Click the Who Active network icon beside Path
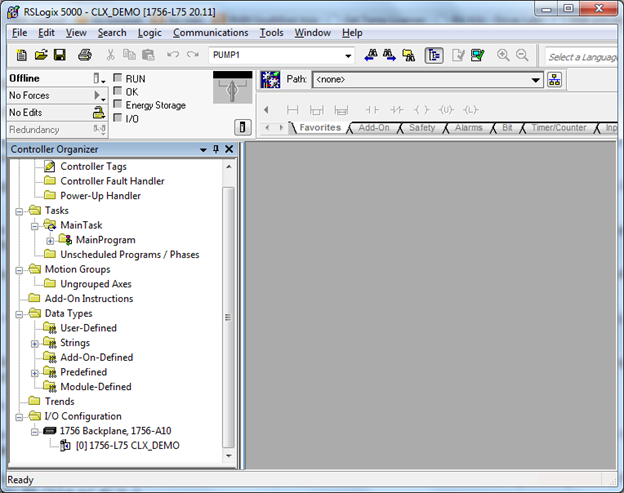 pyautogui.click(x=555, y=80)
